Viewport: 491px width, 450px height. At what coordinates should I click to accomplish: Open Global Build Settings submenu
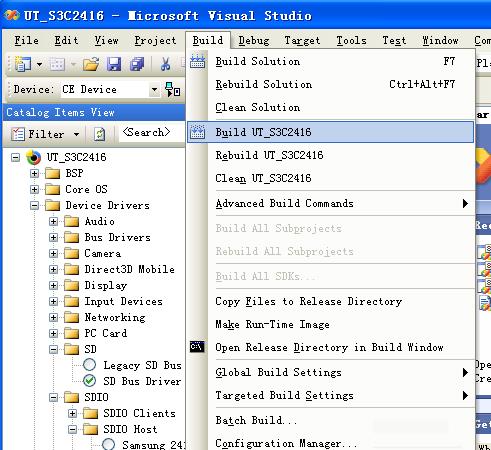331,372
